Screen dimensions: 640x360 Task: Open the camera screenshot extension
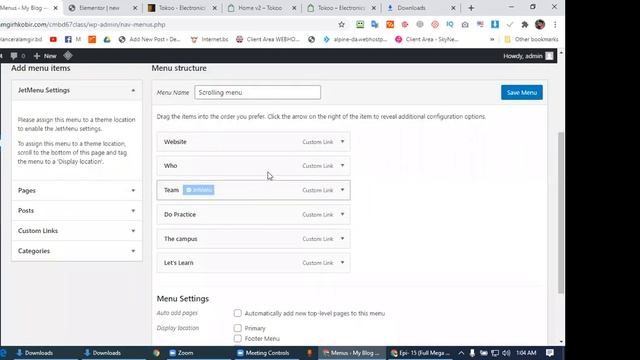click(465, 24)
